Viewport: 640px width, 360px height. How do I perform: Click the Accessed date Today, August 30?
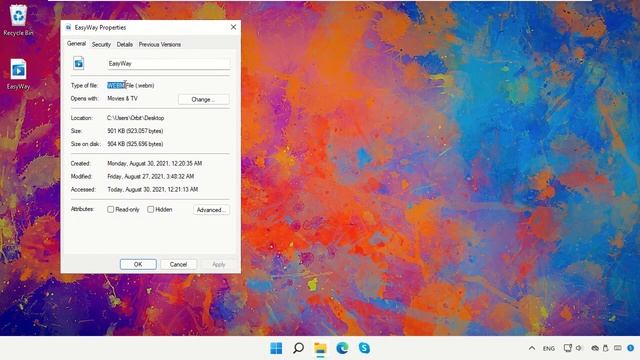tap(153, 189)
